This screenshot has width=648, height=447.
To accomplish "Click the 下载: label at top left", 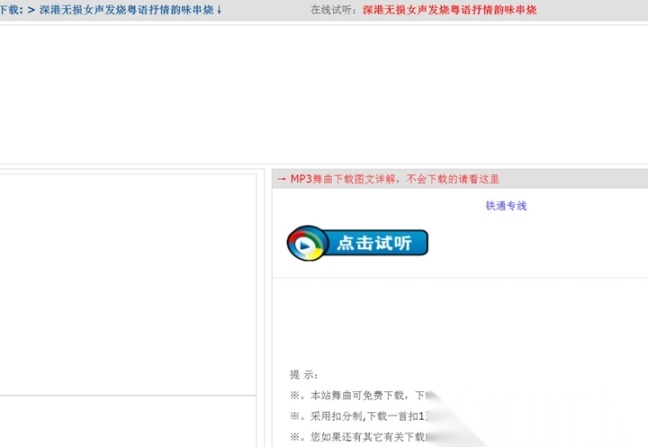I will coord(11,10).
